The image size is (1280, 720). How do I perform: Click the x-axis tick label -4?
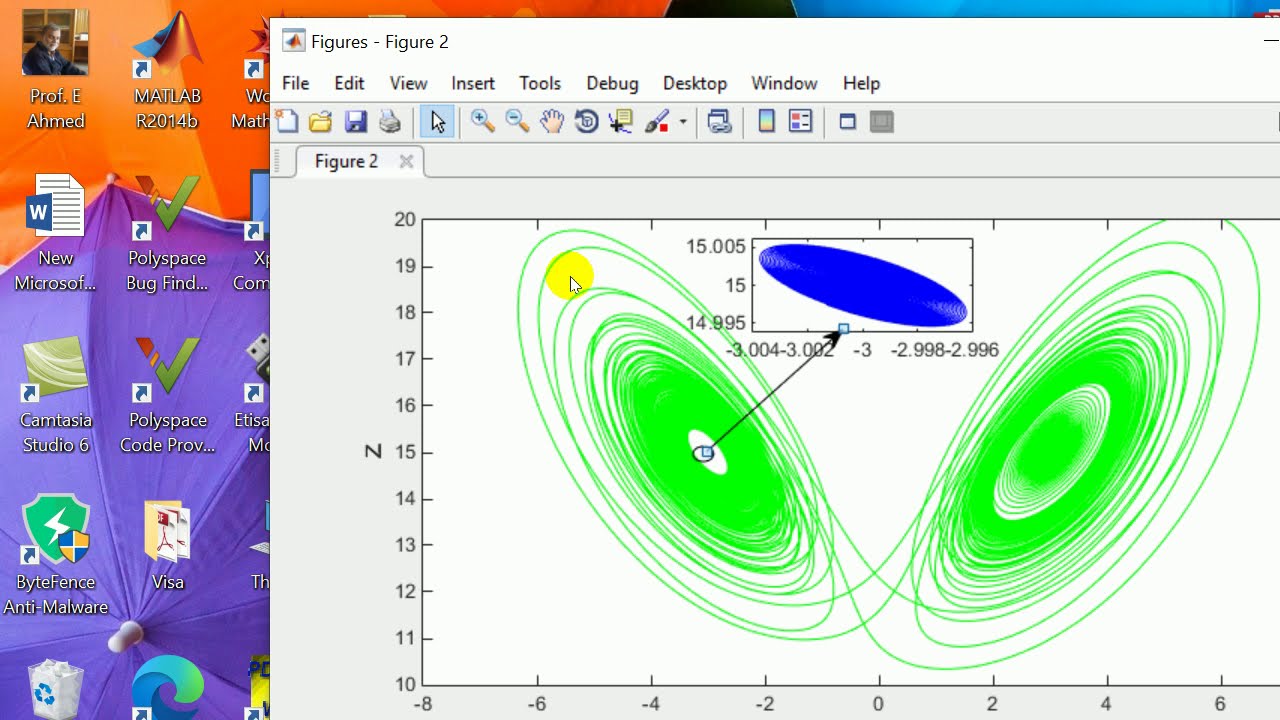click(651, 705)
